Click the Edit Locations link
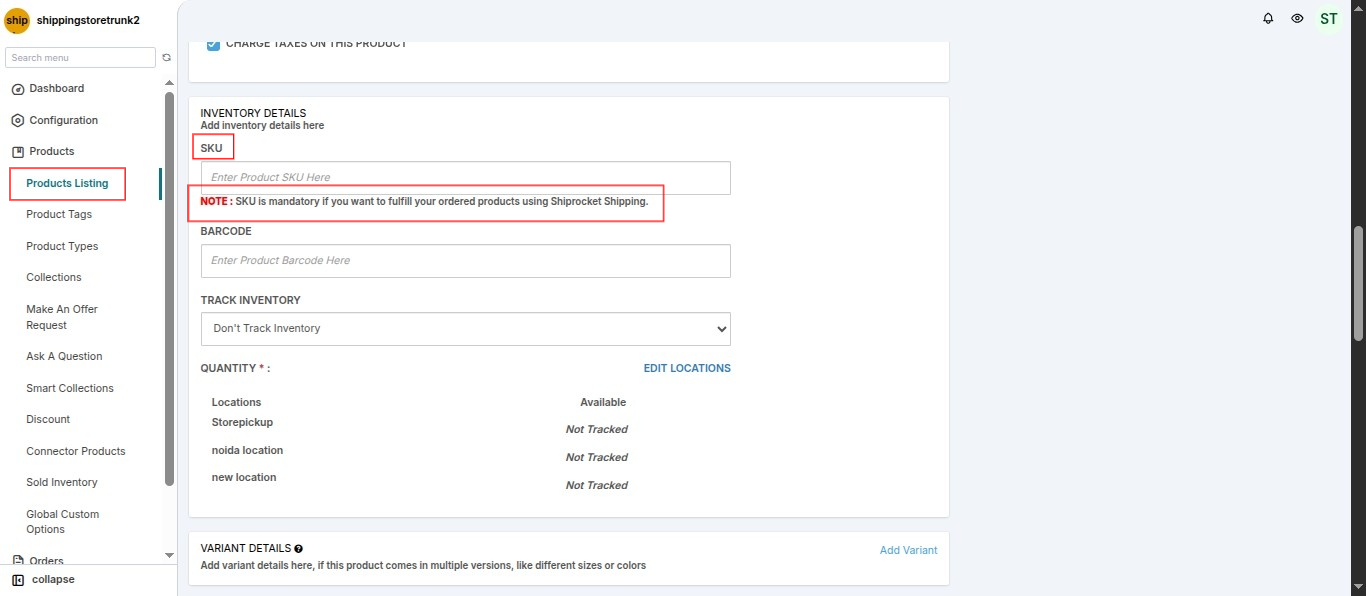The image size is (1366, 596). pos(687,368)
